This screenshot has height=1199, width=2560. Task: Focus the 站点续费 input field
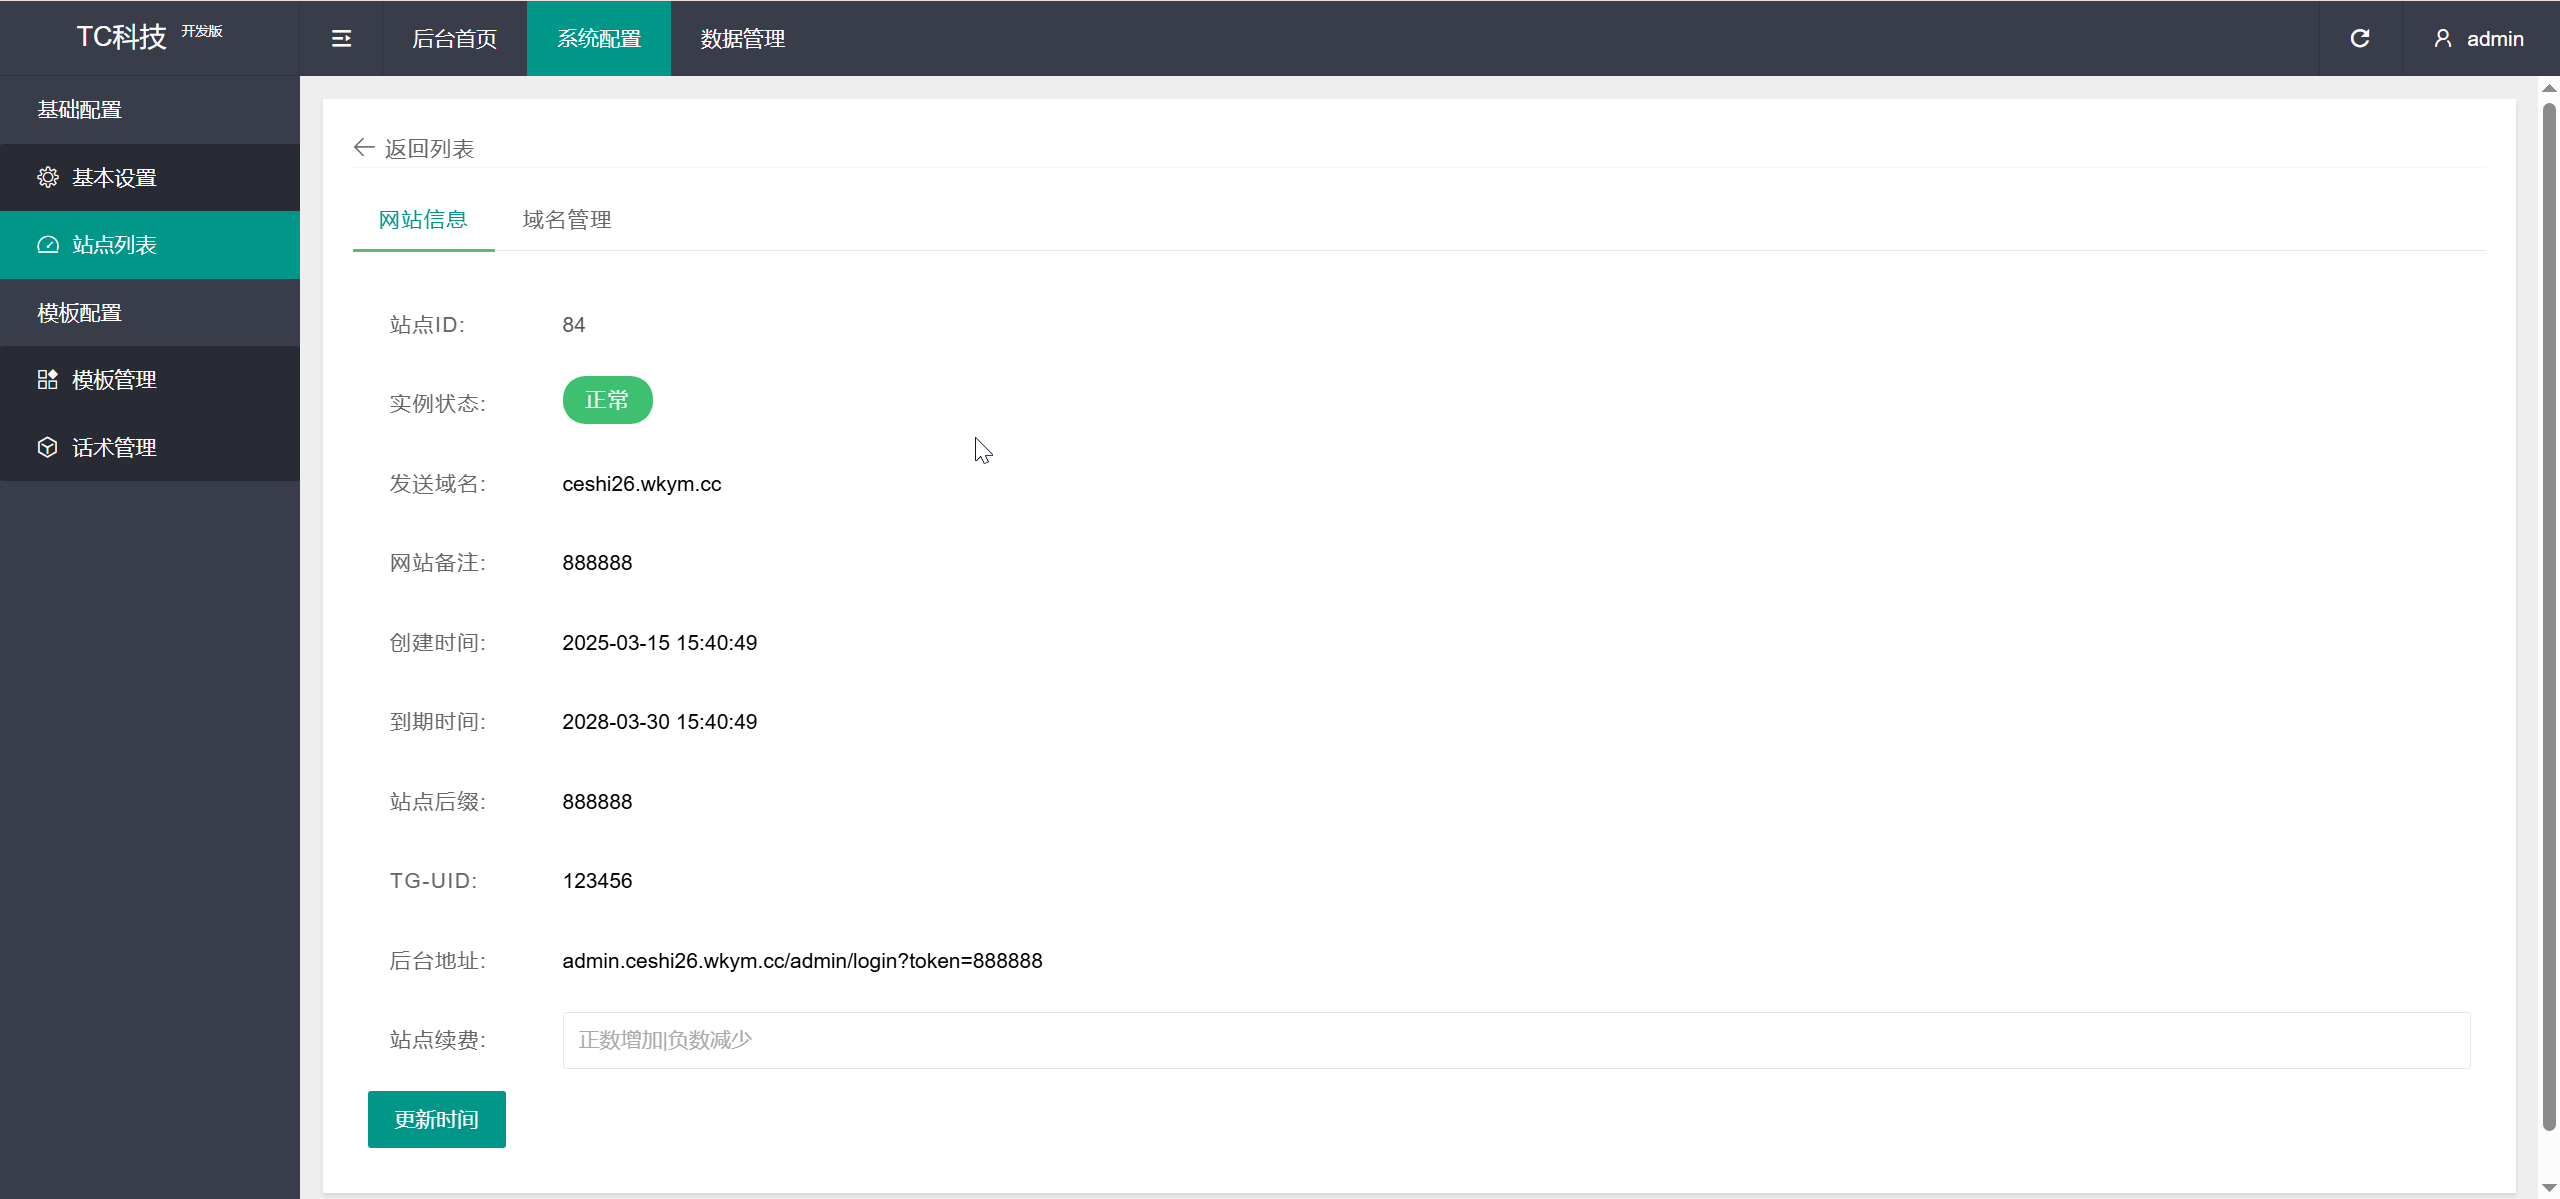click(1515, 1040)
